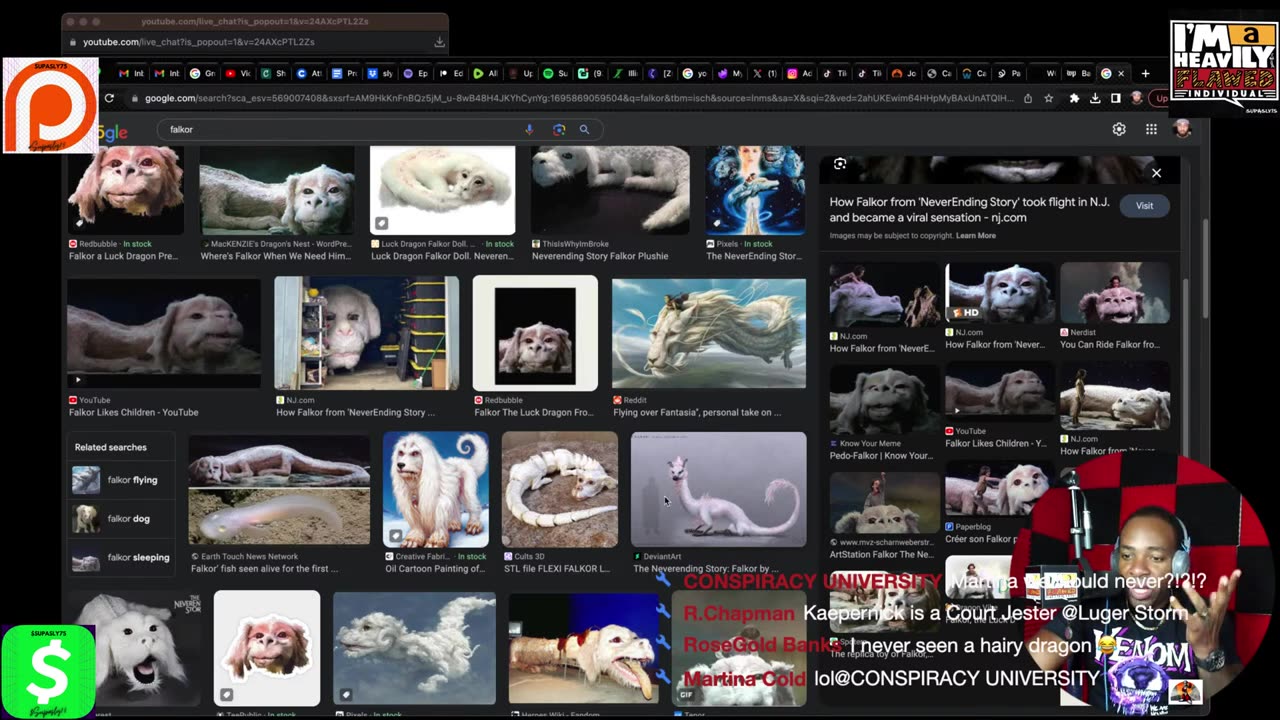Open the Neverending Story Falkor Plushie image

click(610, 190)
